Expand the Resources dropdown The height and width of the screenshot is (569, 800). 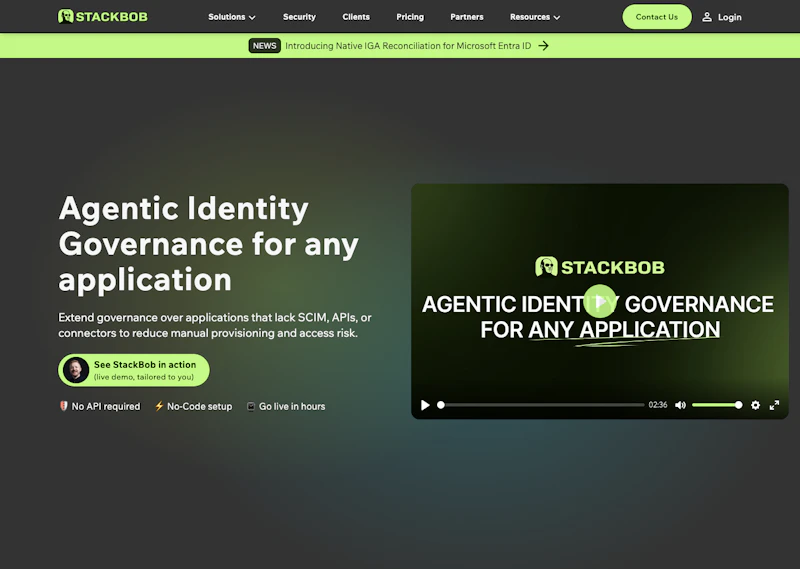point(535,17)
